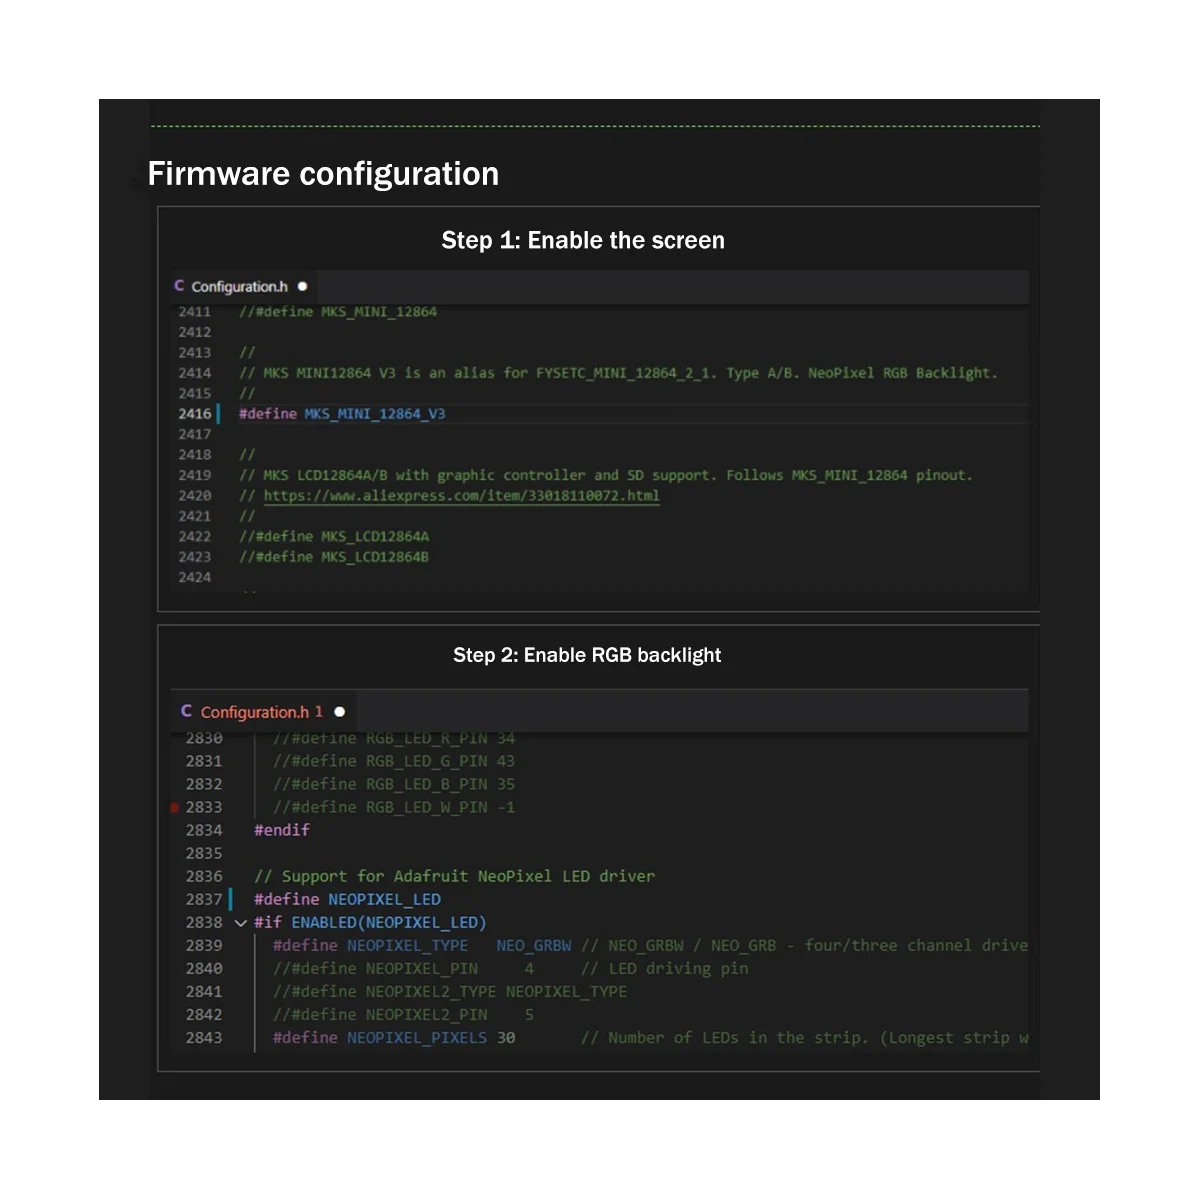Image resolution: width=1200 pixels, height=1200 pixels.
Task: Click the Firmware configuration heading
Action: tap(323, 174)
